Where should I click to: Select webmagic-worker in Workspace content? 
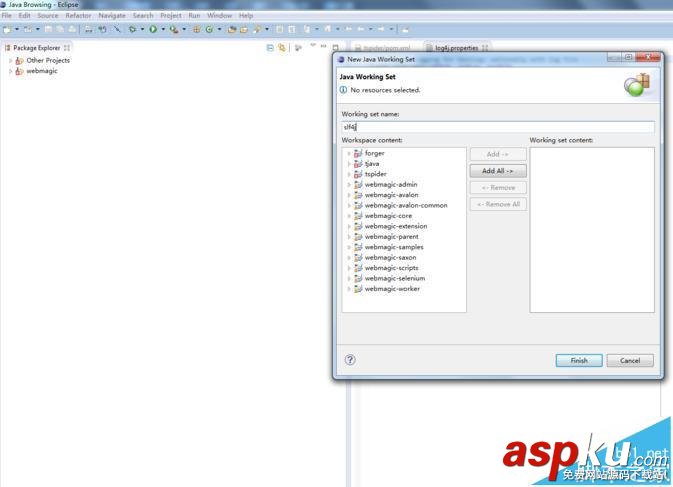tap(392, 289)
